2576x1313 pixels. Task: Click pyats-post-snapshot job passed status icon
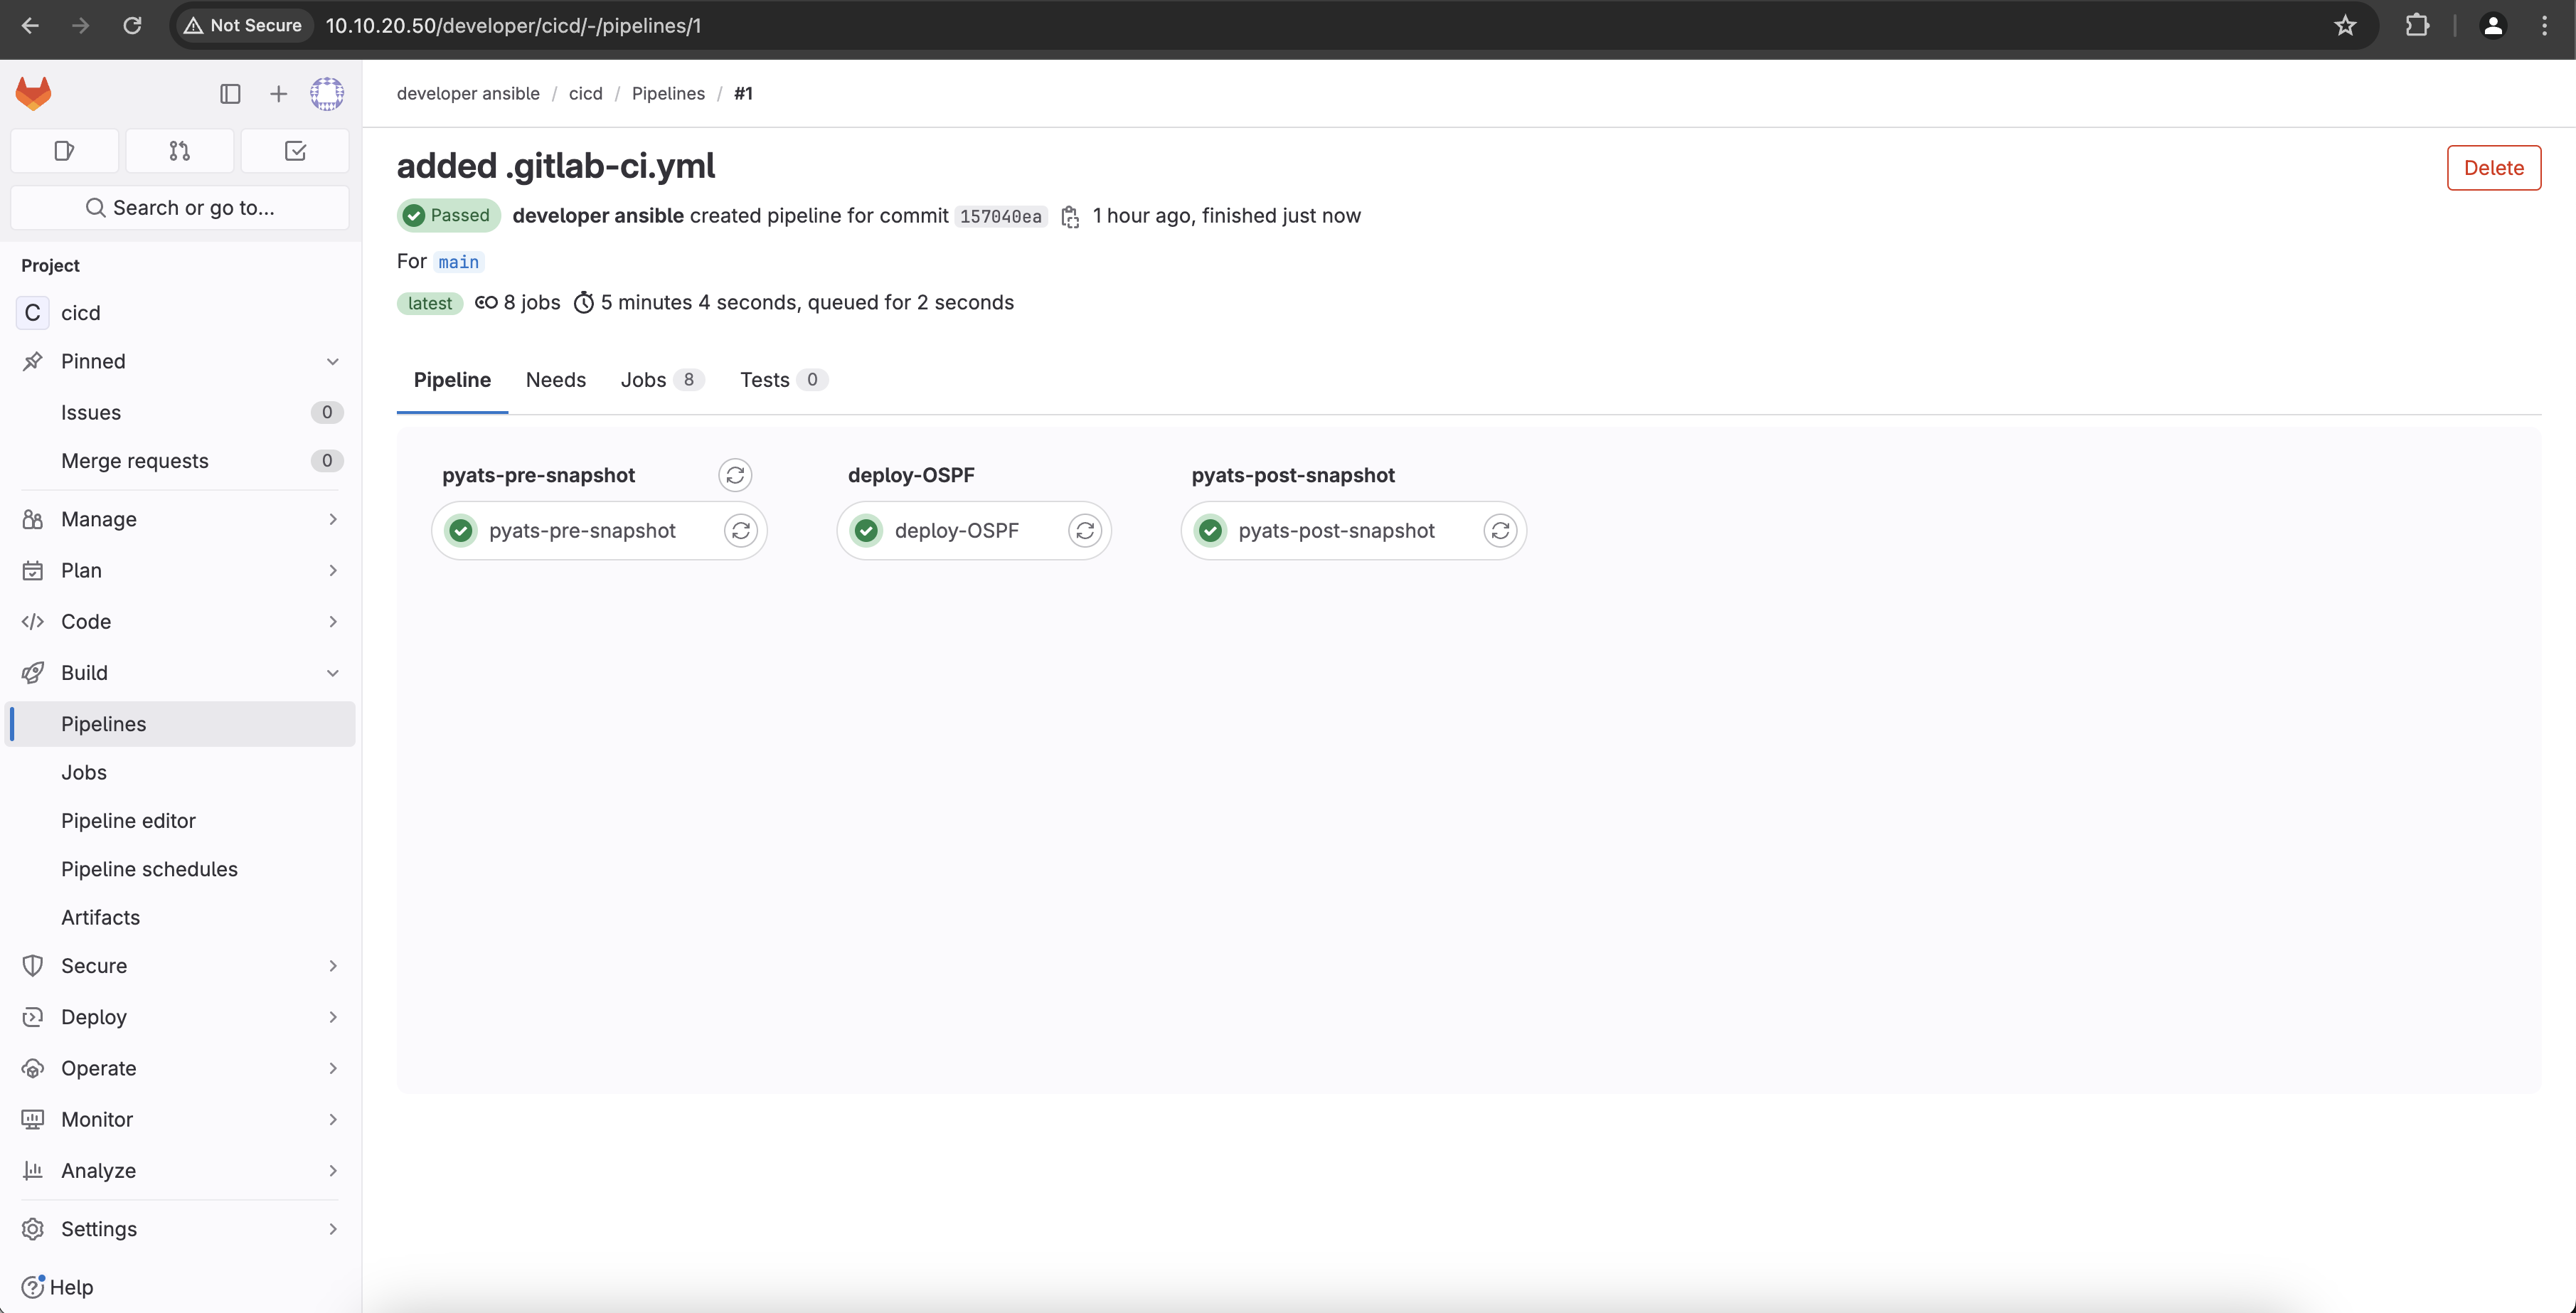click(1210, 531)
